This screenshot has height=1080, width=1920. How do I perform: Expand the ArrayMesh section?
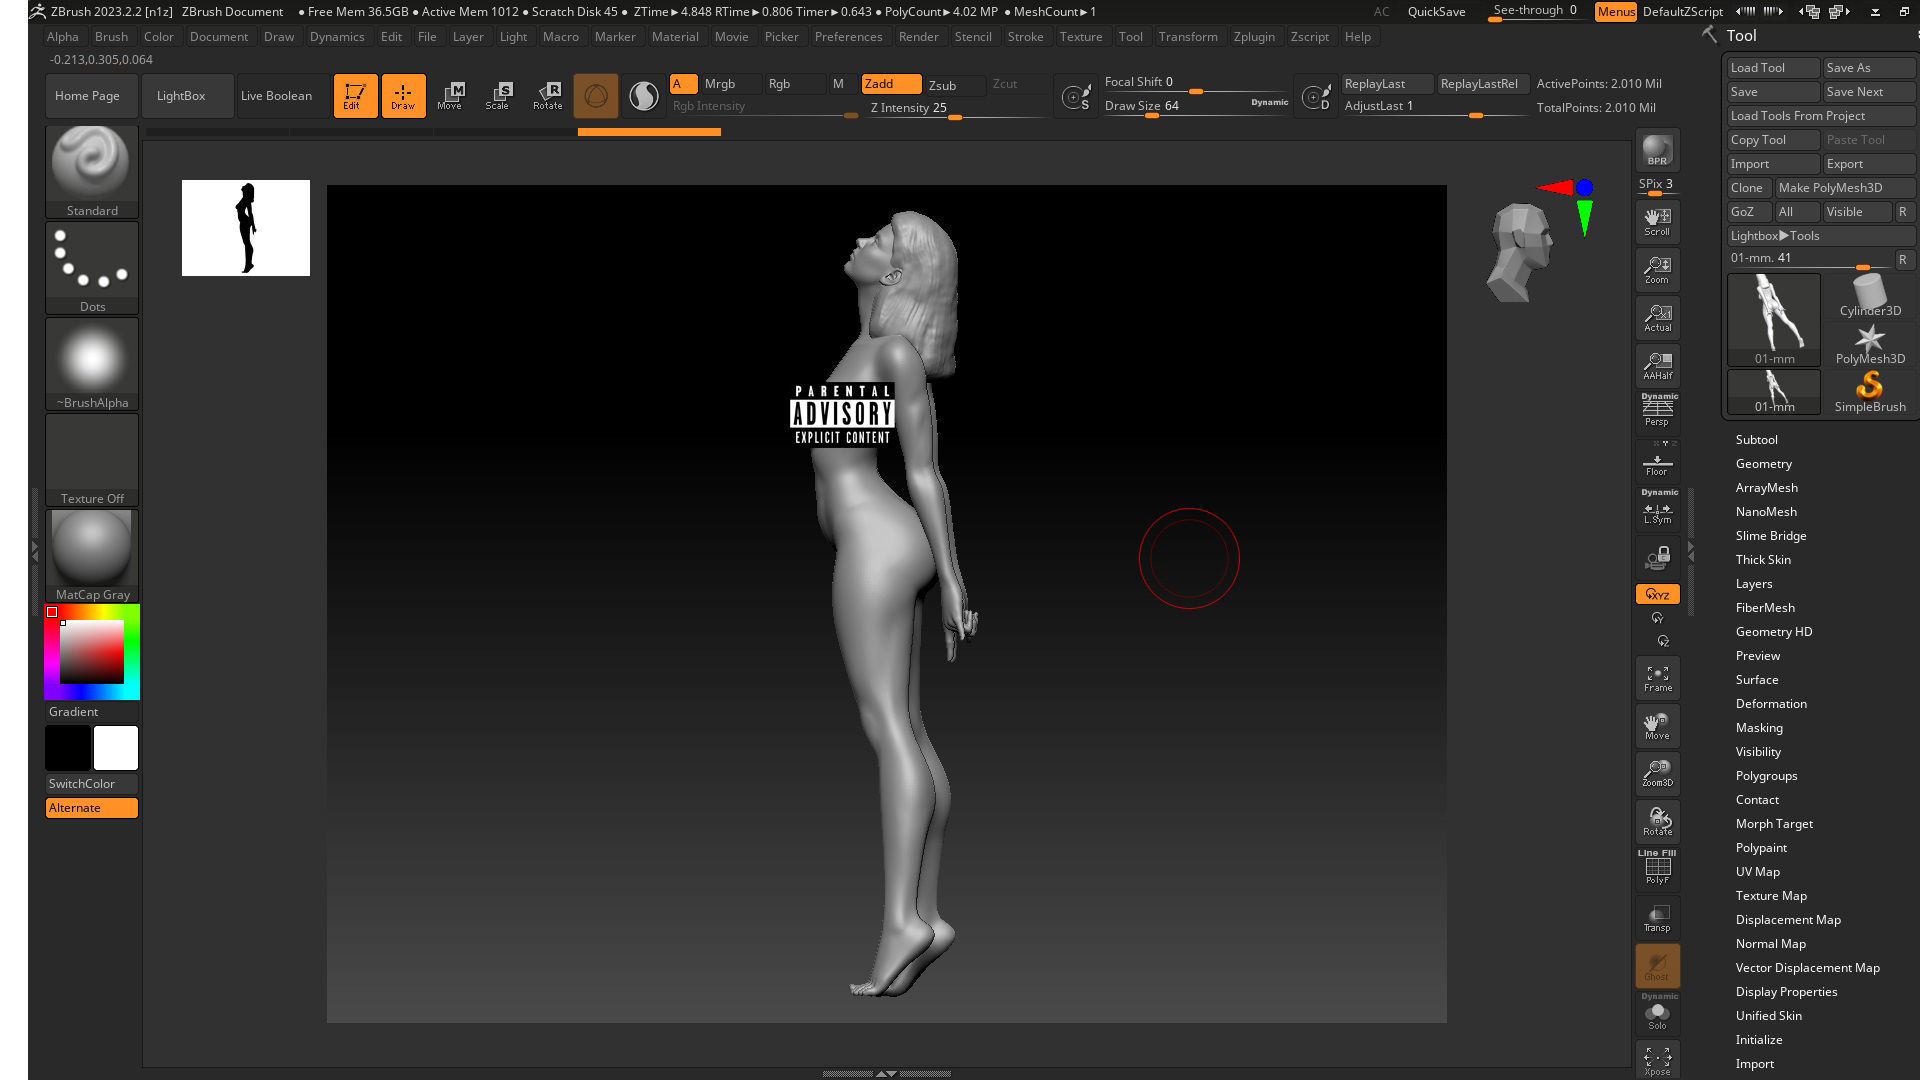point(1766,488)
